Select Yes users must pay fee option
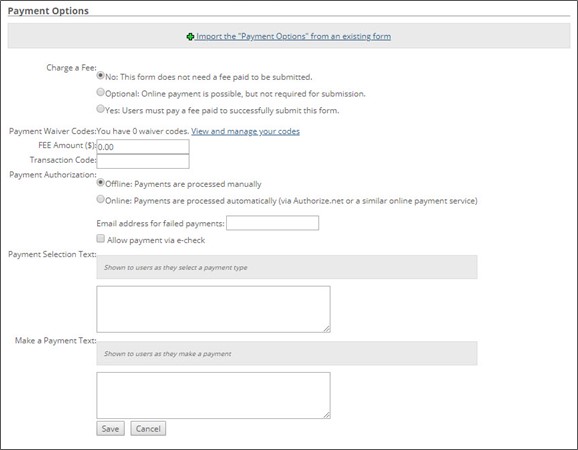The image size is (578, 450). point(100,109)
